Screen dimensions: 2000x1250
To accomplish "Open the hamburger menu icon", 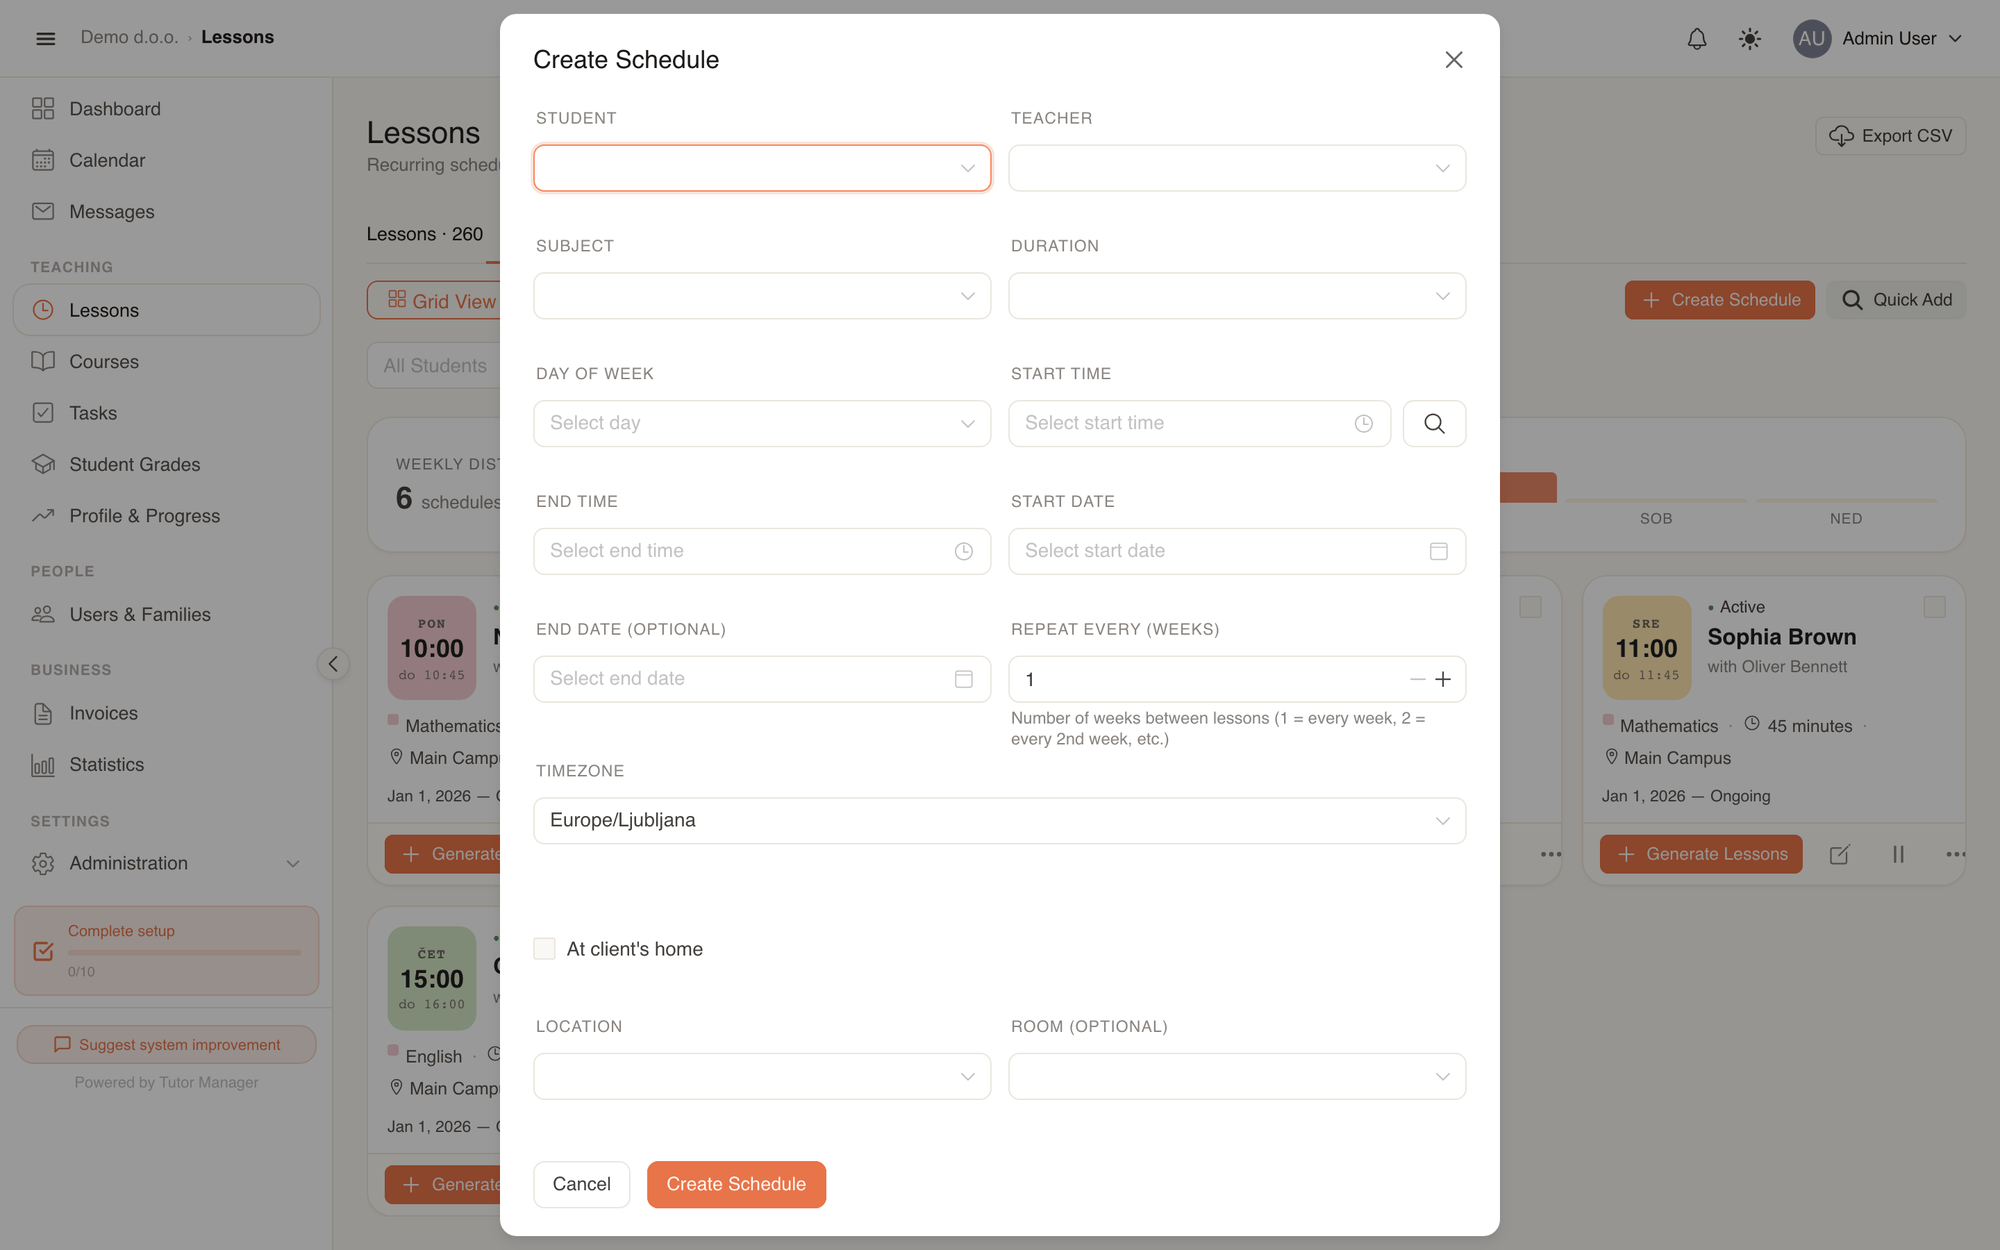I will point(45,38).
